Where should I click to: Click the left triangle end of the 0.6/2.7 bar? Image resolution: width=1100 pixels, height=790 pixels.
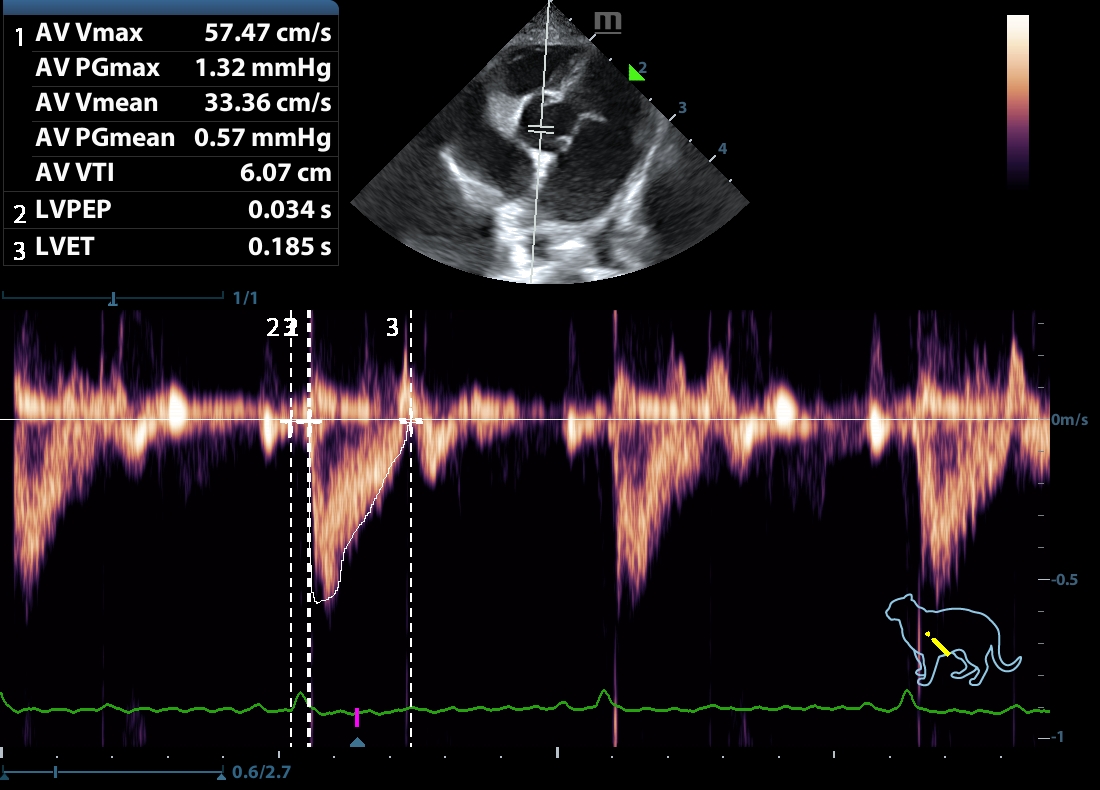(x=5, y=774)
